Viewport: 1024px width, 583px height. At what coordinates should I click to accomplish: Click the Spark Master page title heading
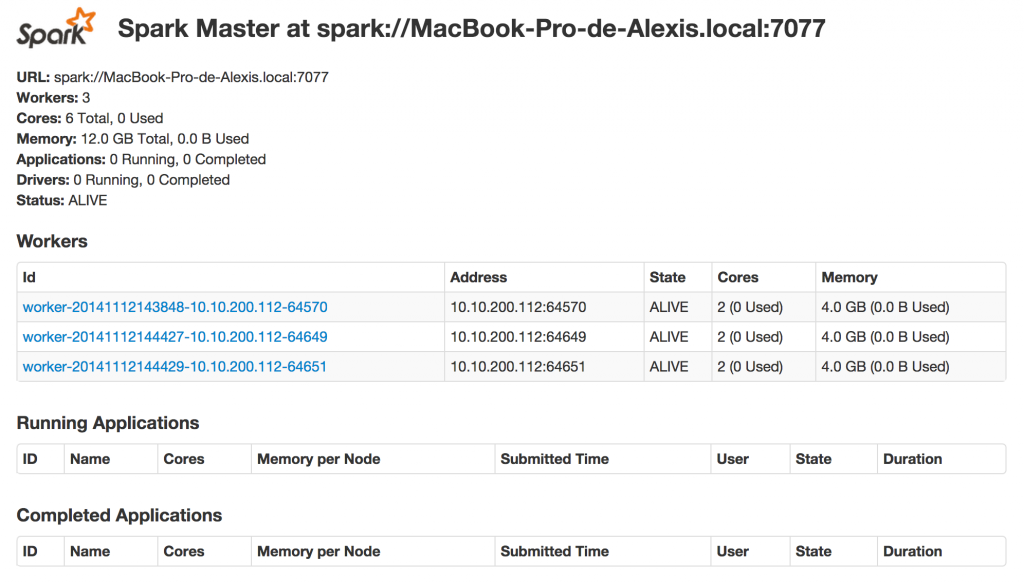point(471,28)
